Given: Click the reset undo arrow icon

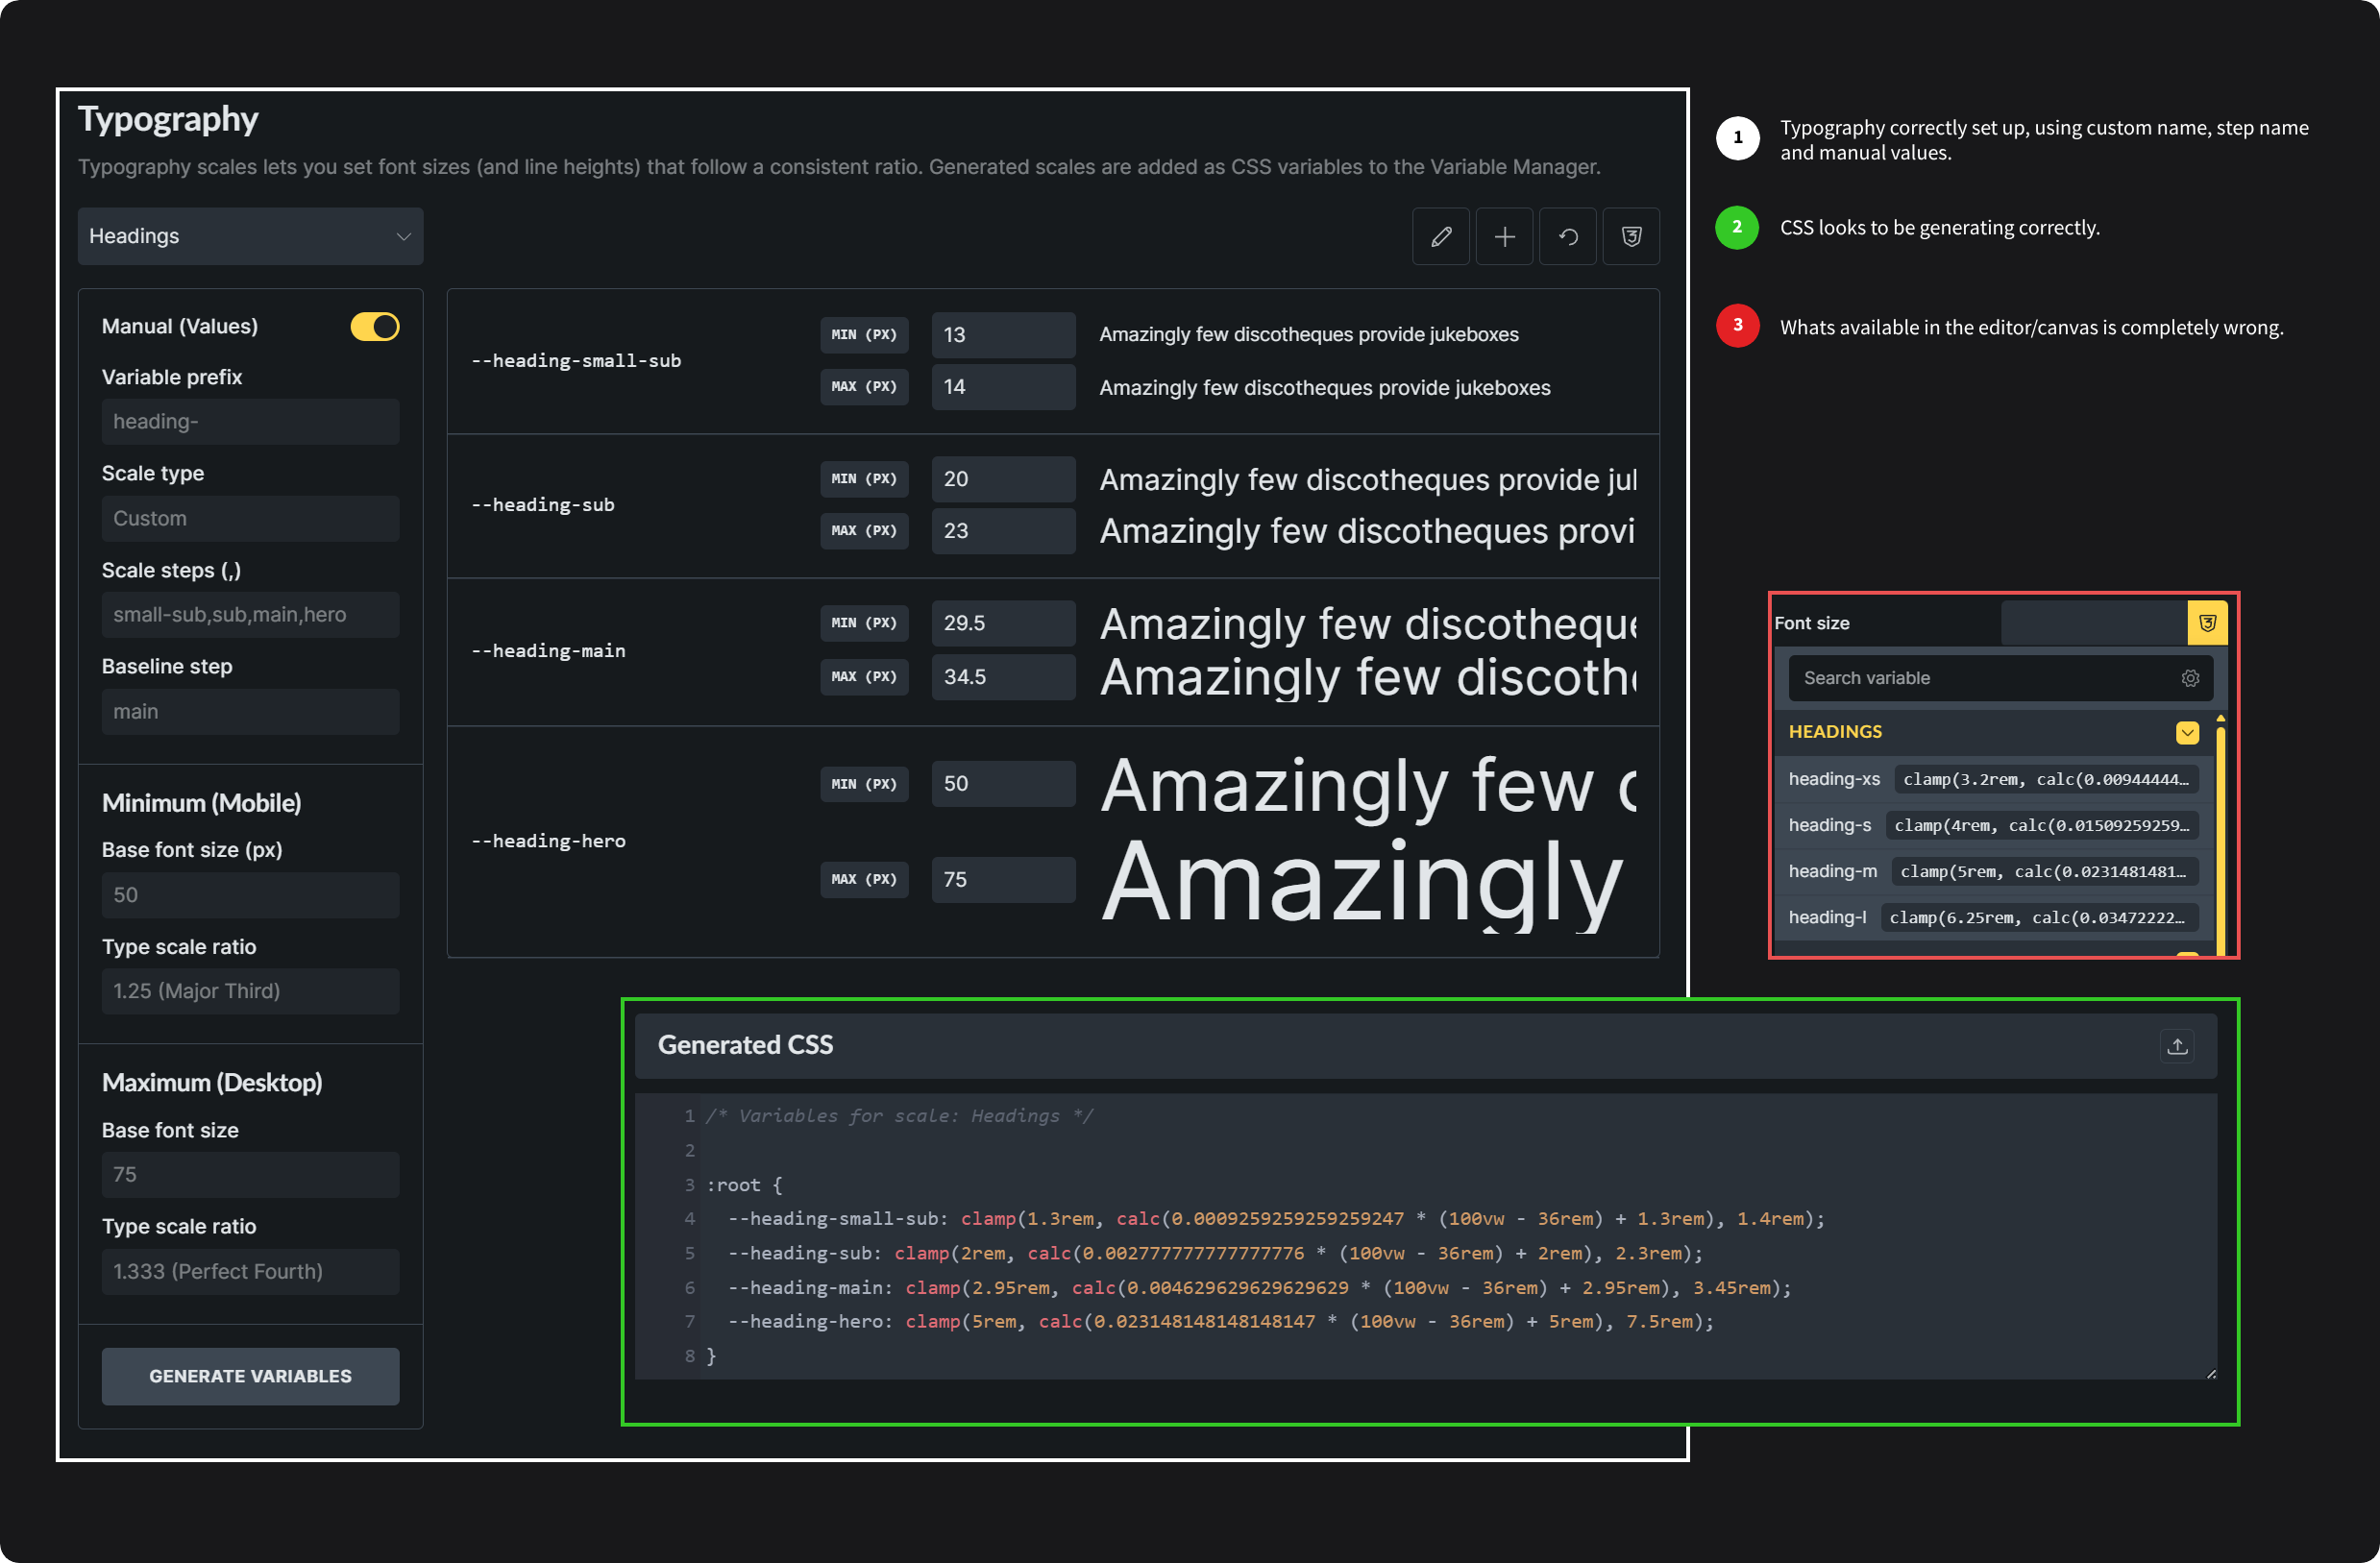Looking at the screenshot, I should (x=1567, y=237).
